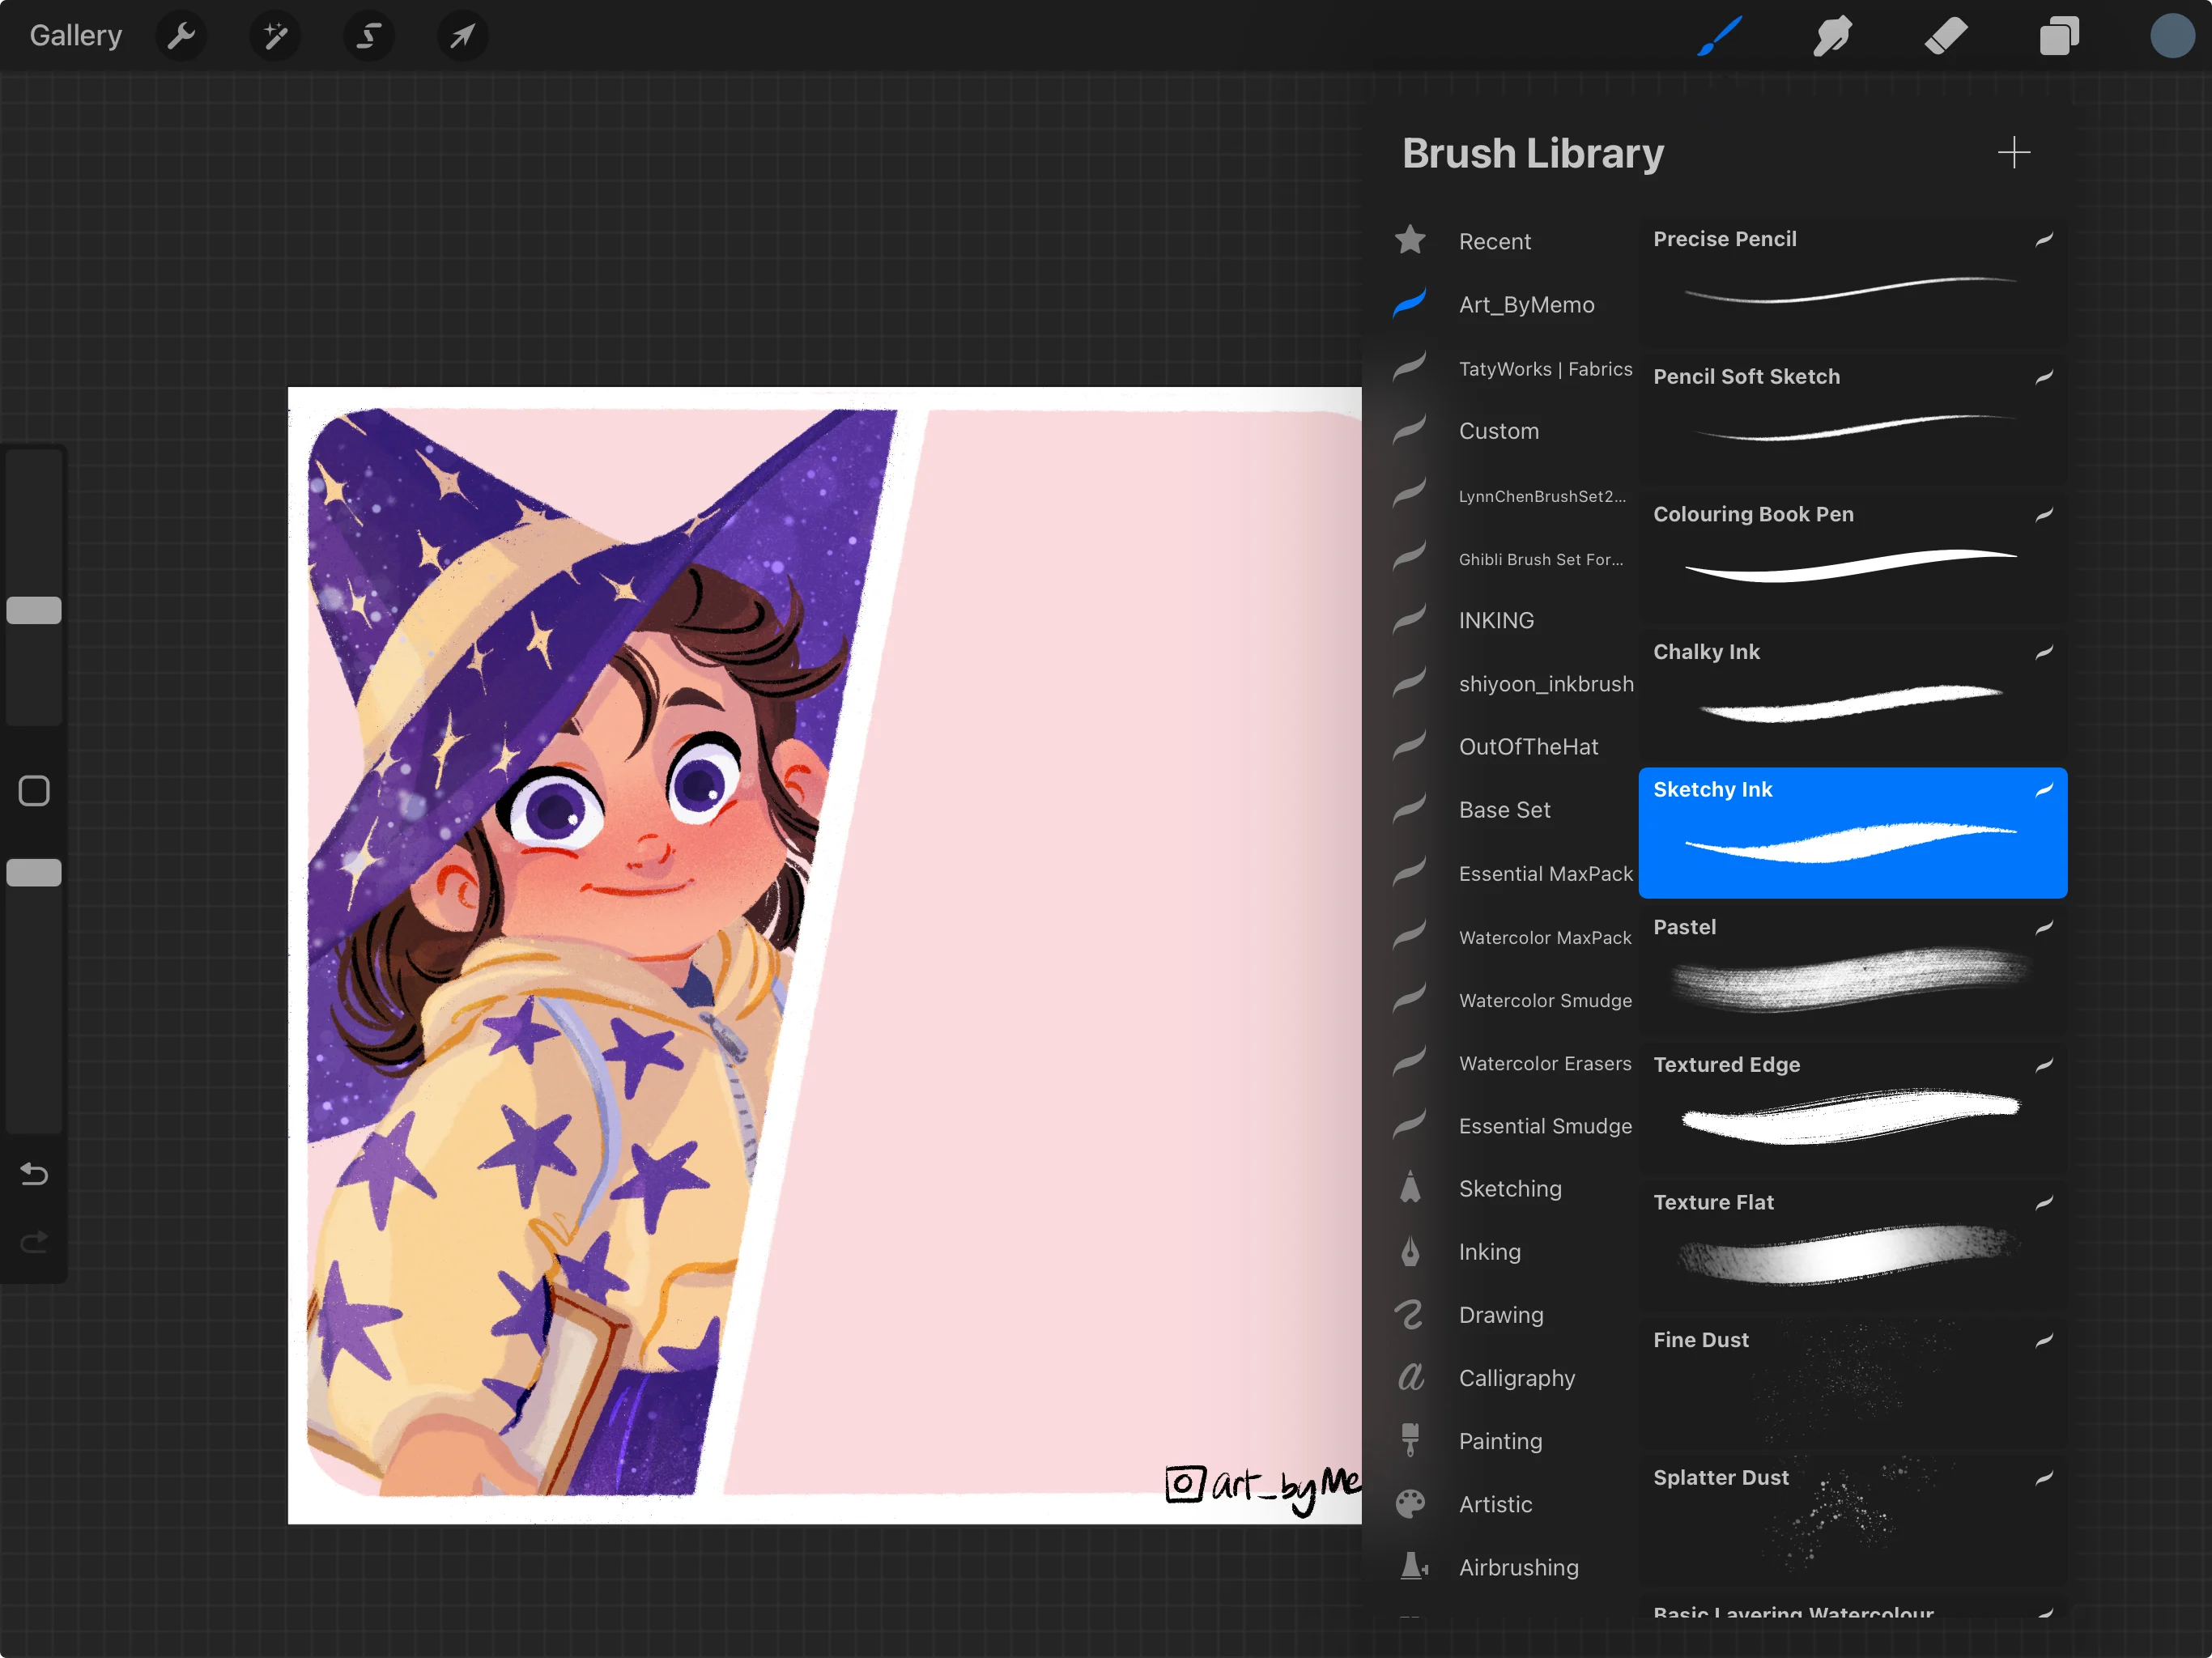Select the Selection tool

point(368,36)
